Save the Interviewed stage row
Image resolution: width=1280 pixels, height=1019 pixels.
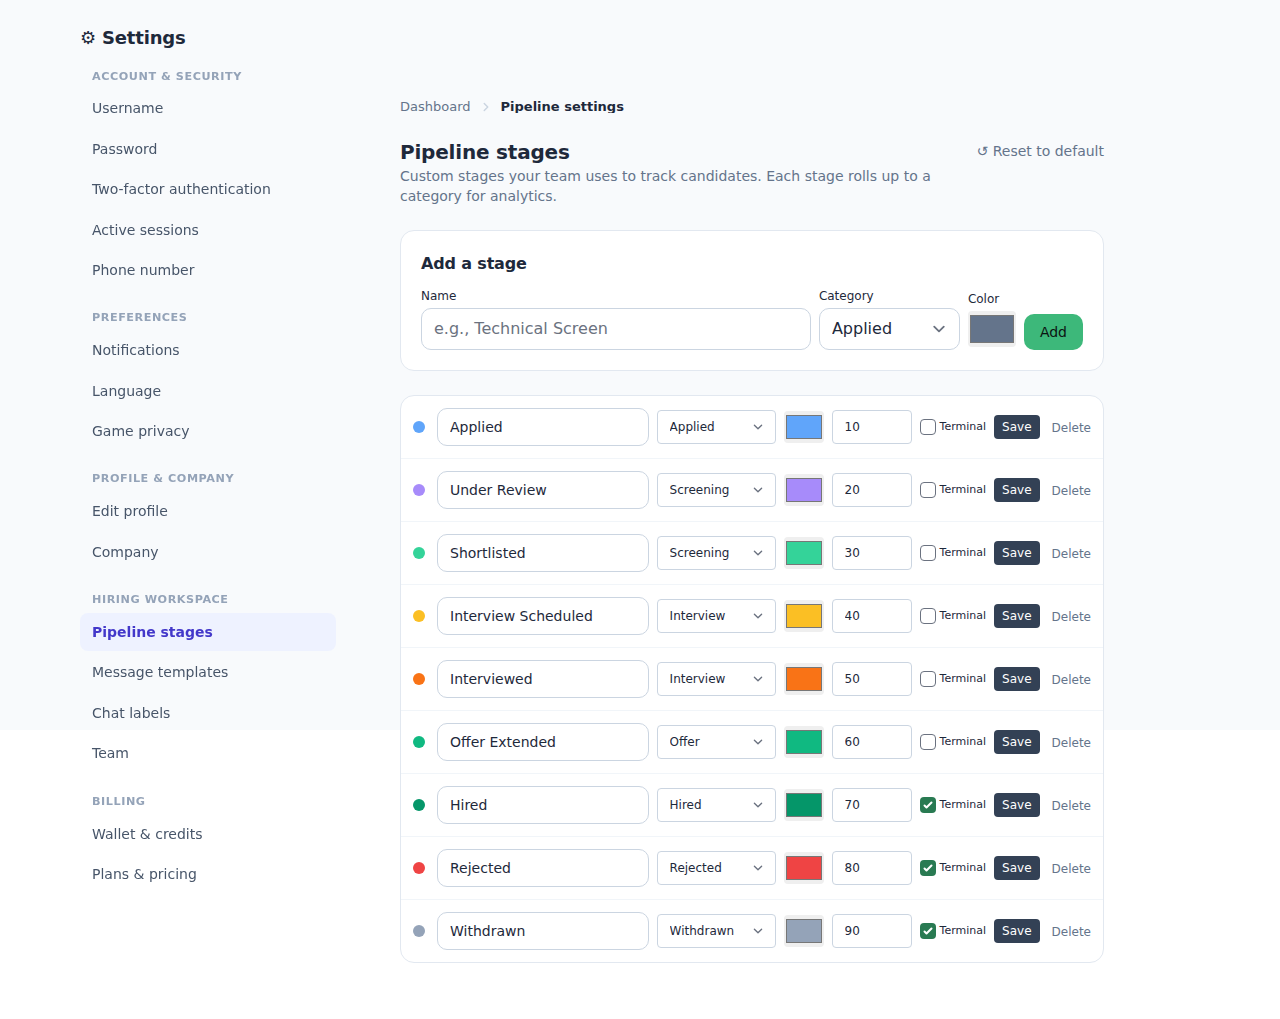click(x=1017, y=679)
